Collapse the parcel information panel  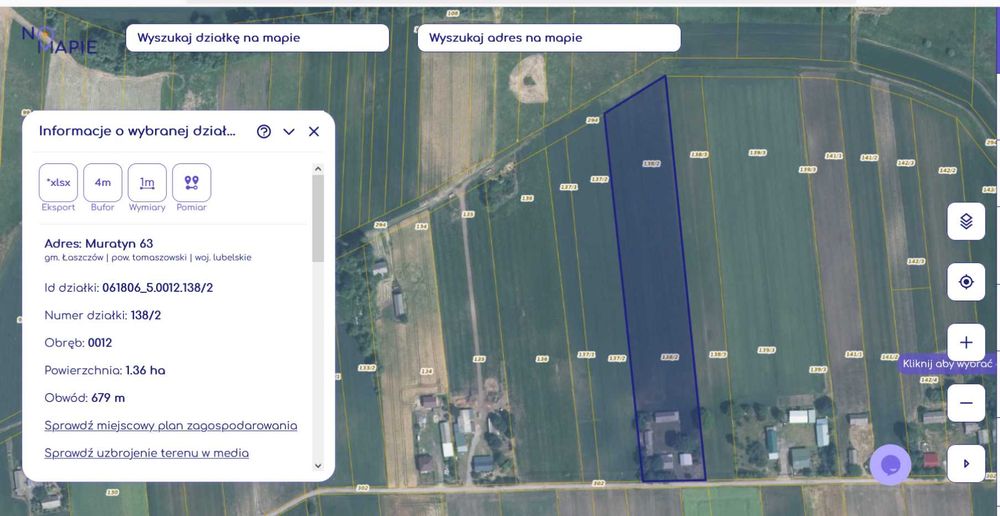coord(289,131)
